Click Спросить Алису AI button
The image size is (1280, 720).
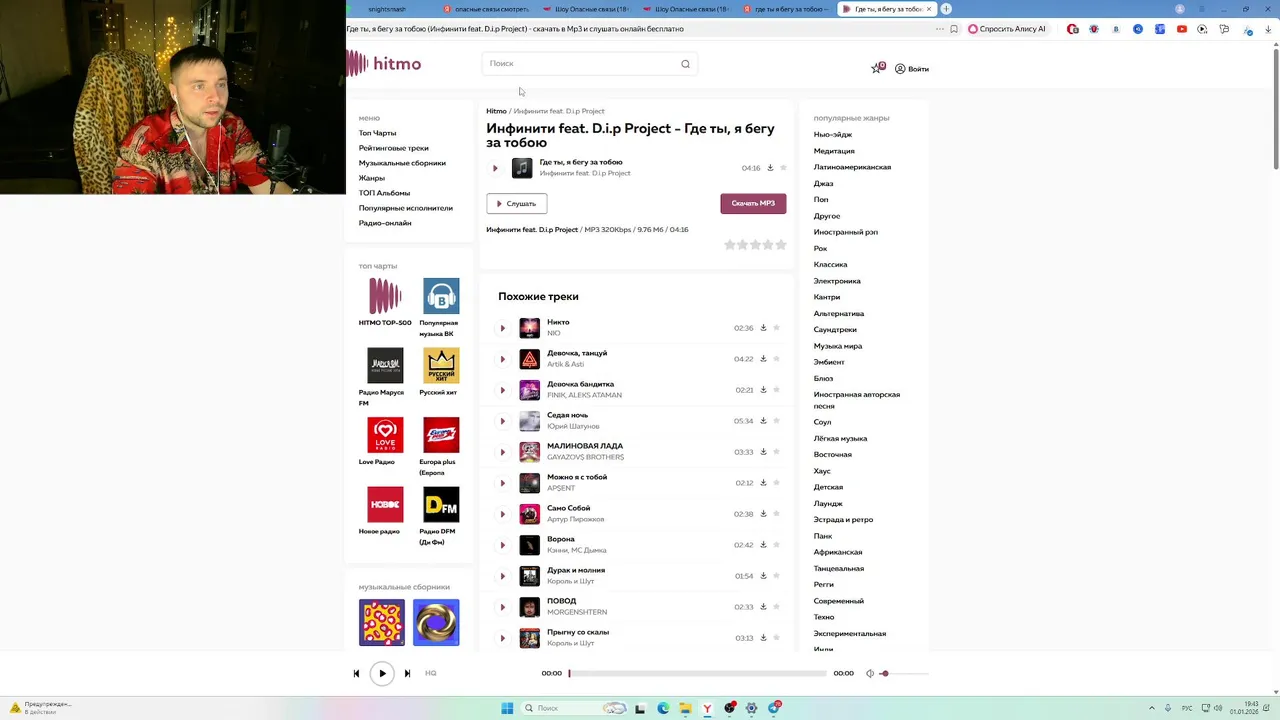pos(1007,29)
